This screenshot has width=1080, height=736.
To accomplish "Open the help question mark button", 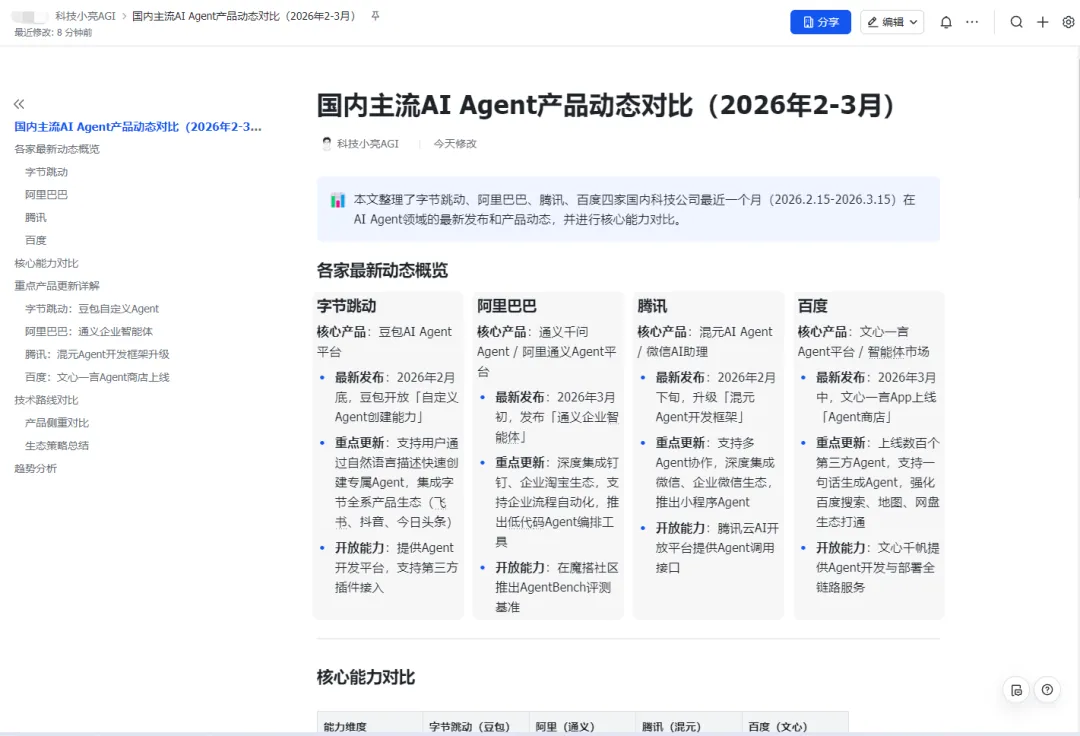I will point(1047,690).
